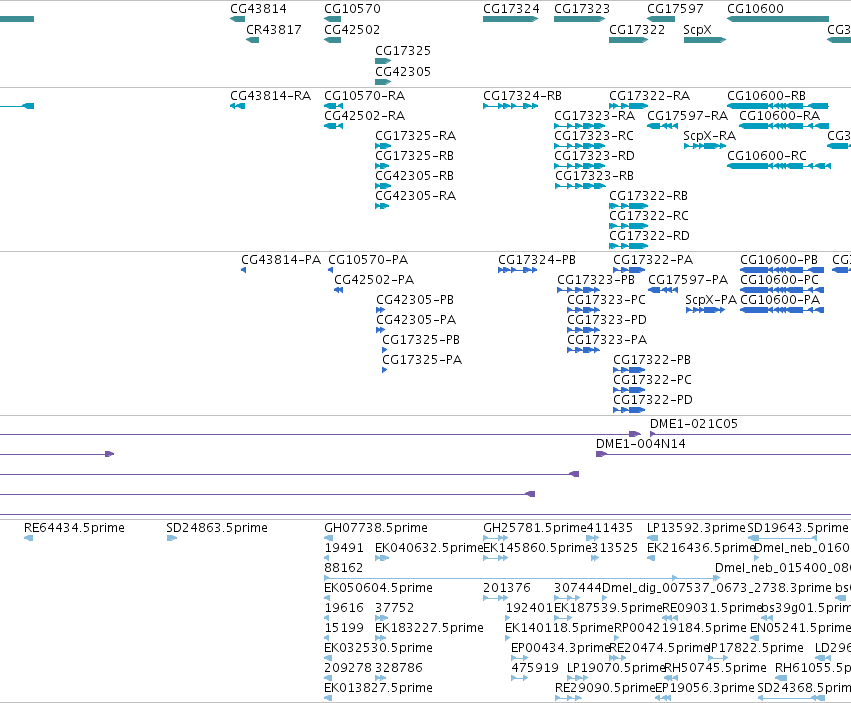Click transcript CG17597-RA label
Screen dimensions: 851x703
coord(687,116)
